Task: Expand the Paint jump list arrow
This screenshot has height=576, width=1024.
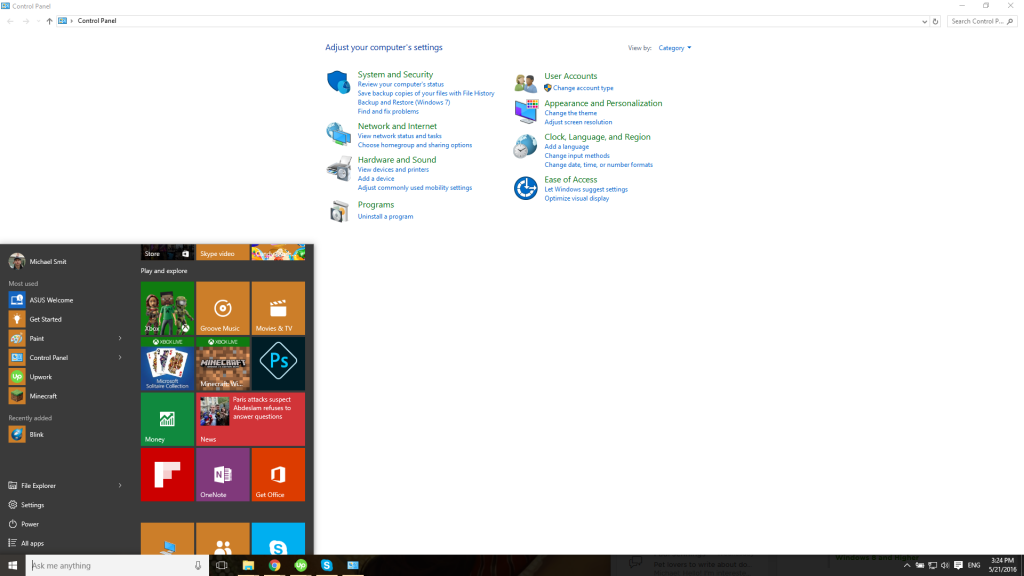Action: click(120, 338)
